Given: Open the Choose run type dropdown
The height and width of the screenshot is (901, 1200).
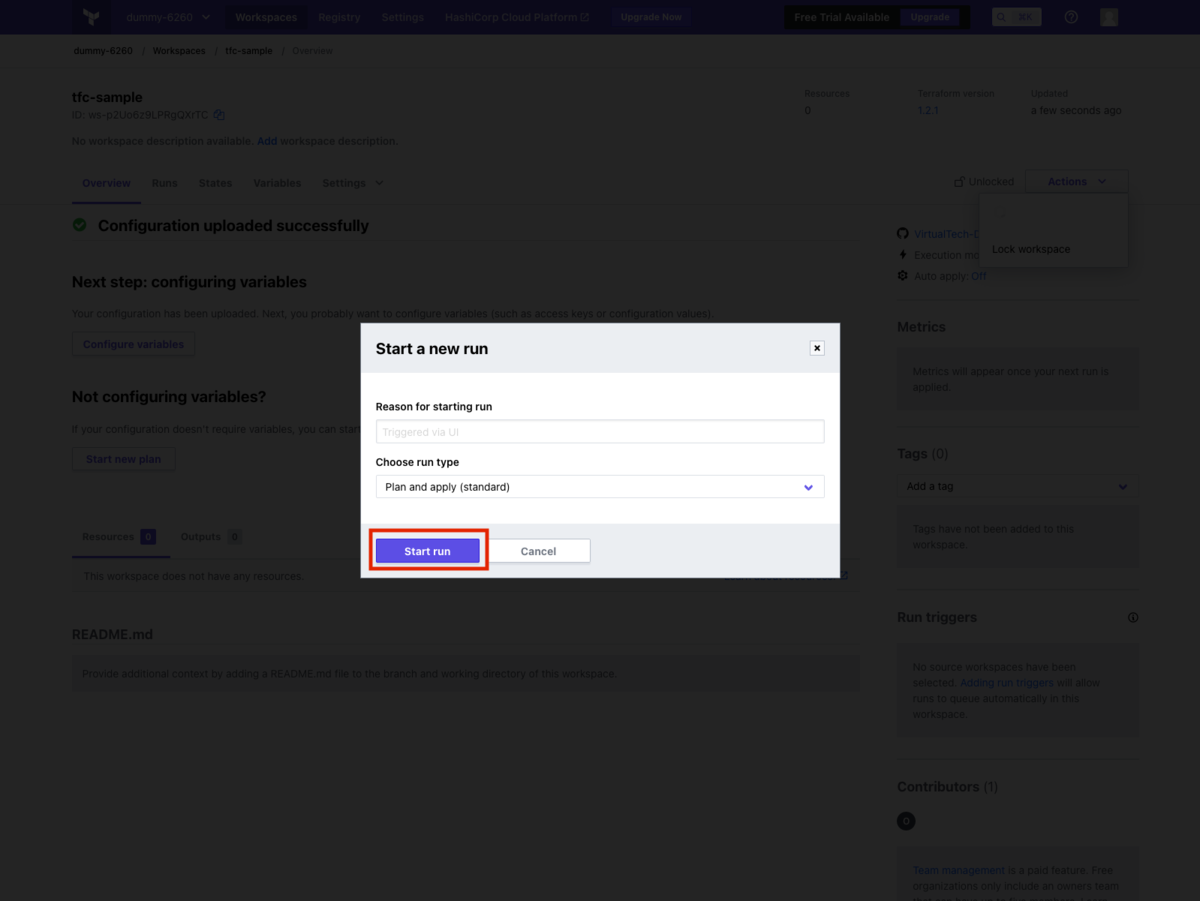Looking at the screenshot, I should [x=600, y=487].
